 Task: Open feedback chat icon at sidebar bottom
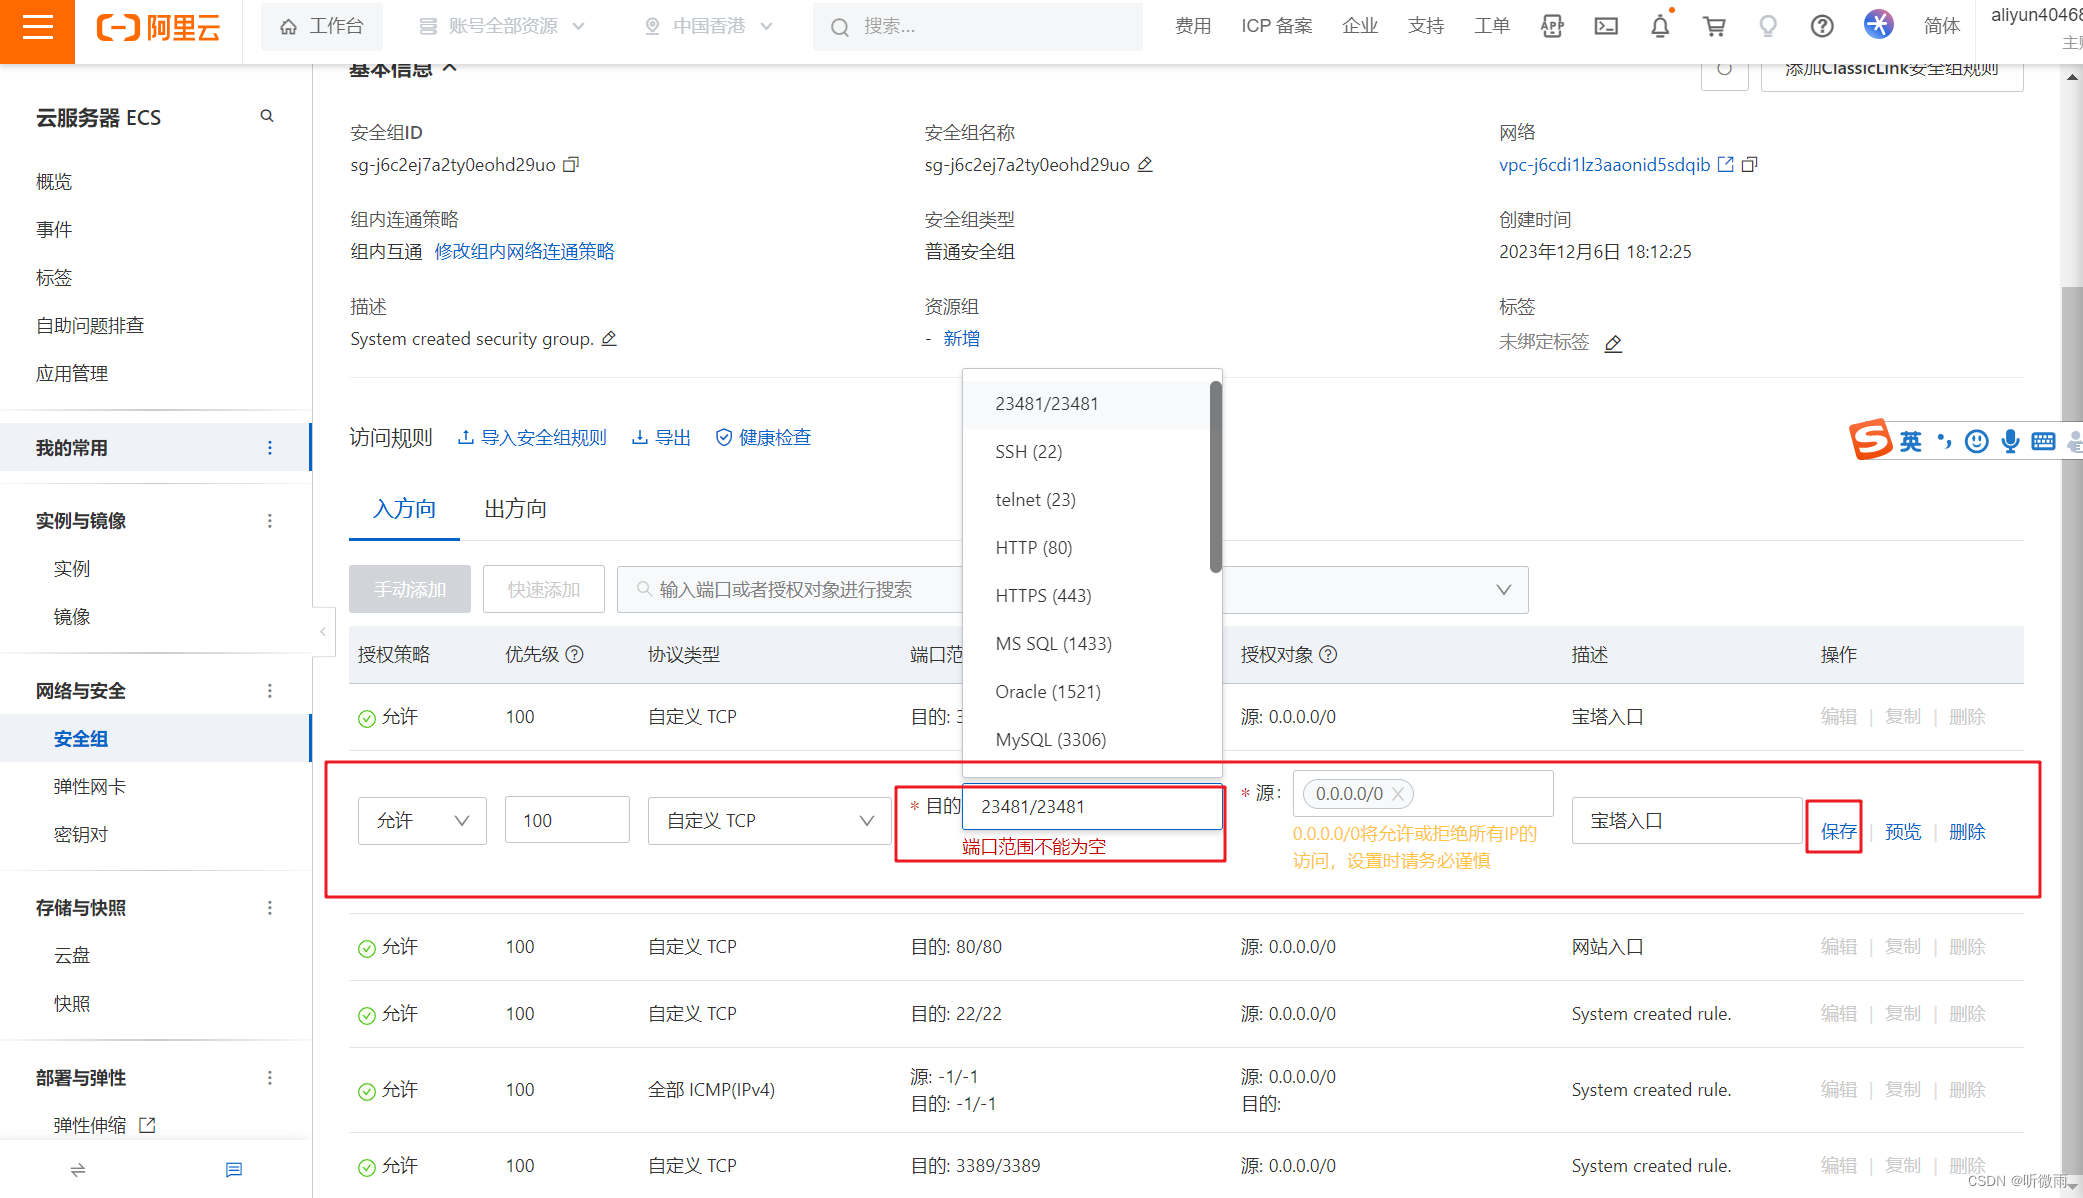(234, 1170)
